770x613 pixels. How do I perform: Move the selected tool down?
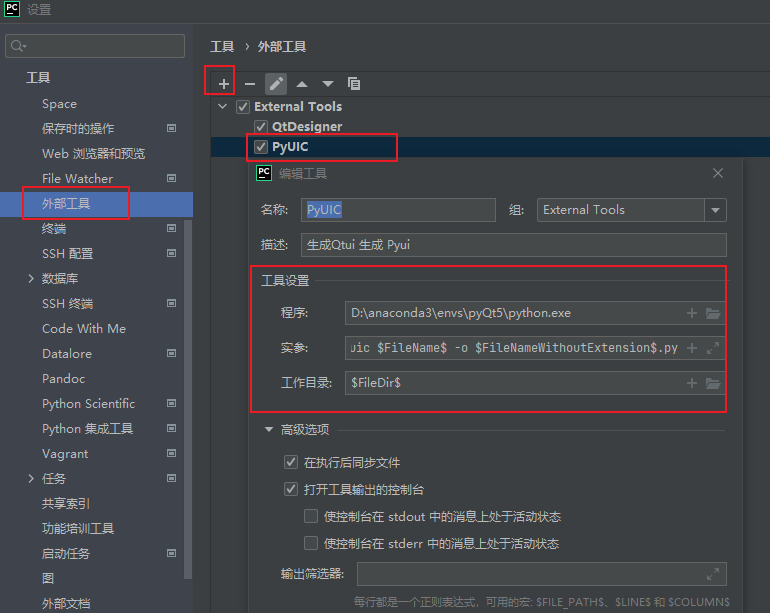click(328, 84)
